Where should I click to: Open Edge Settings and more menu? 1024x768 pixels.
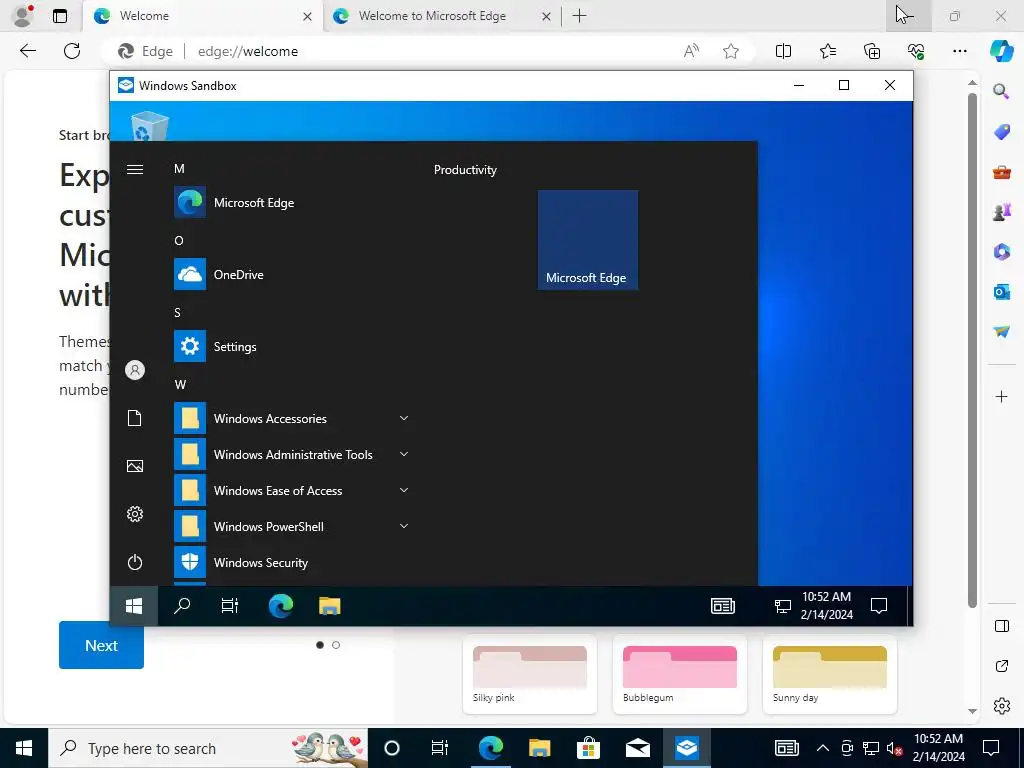pos(959,51)
